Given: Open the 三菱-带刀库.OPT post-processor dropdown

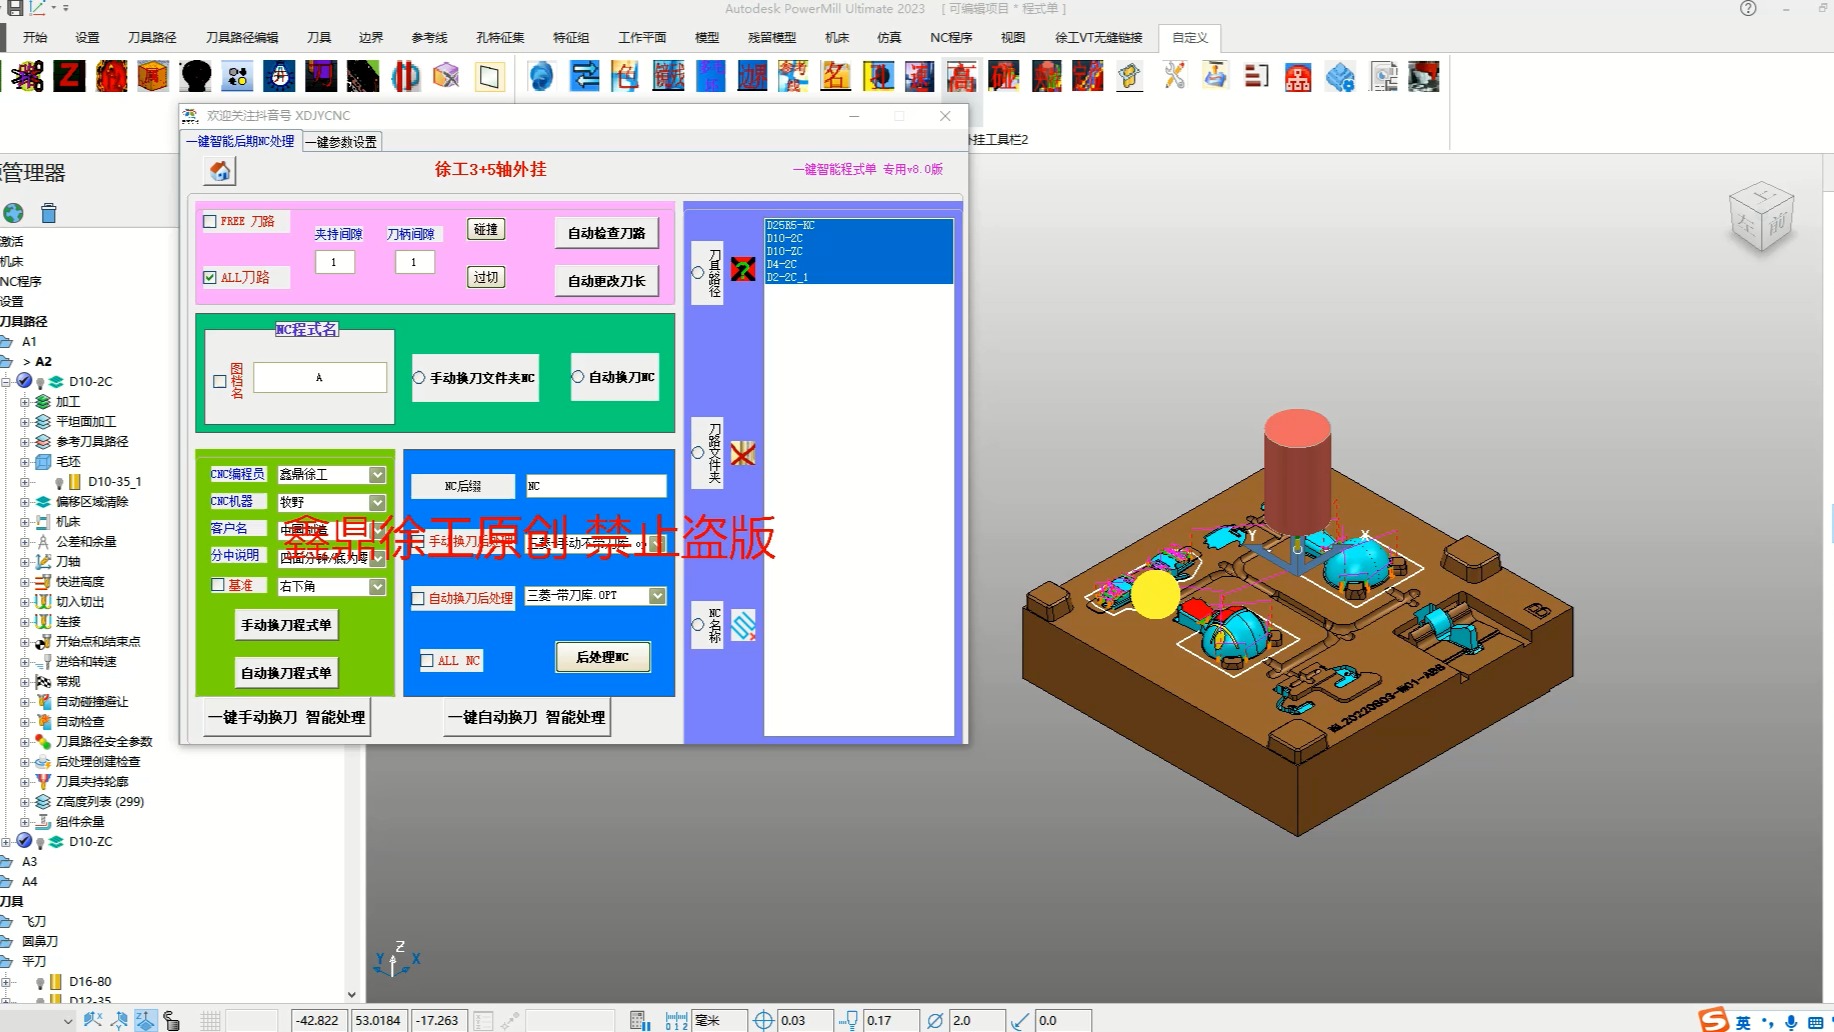Looking at the screenshot, I should [x=657, y=596].
